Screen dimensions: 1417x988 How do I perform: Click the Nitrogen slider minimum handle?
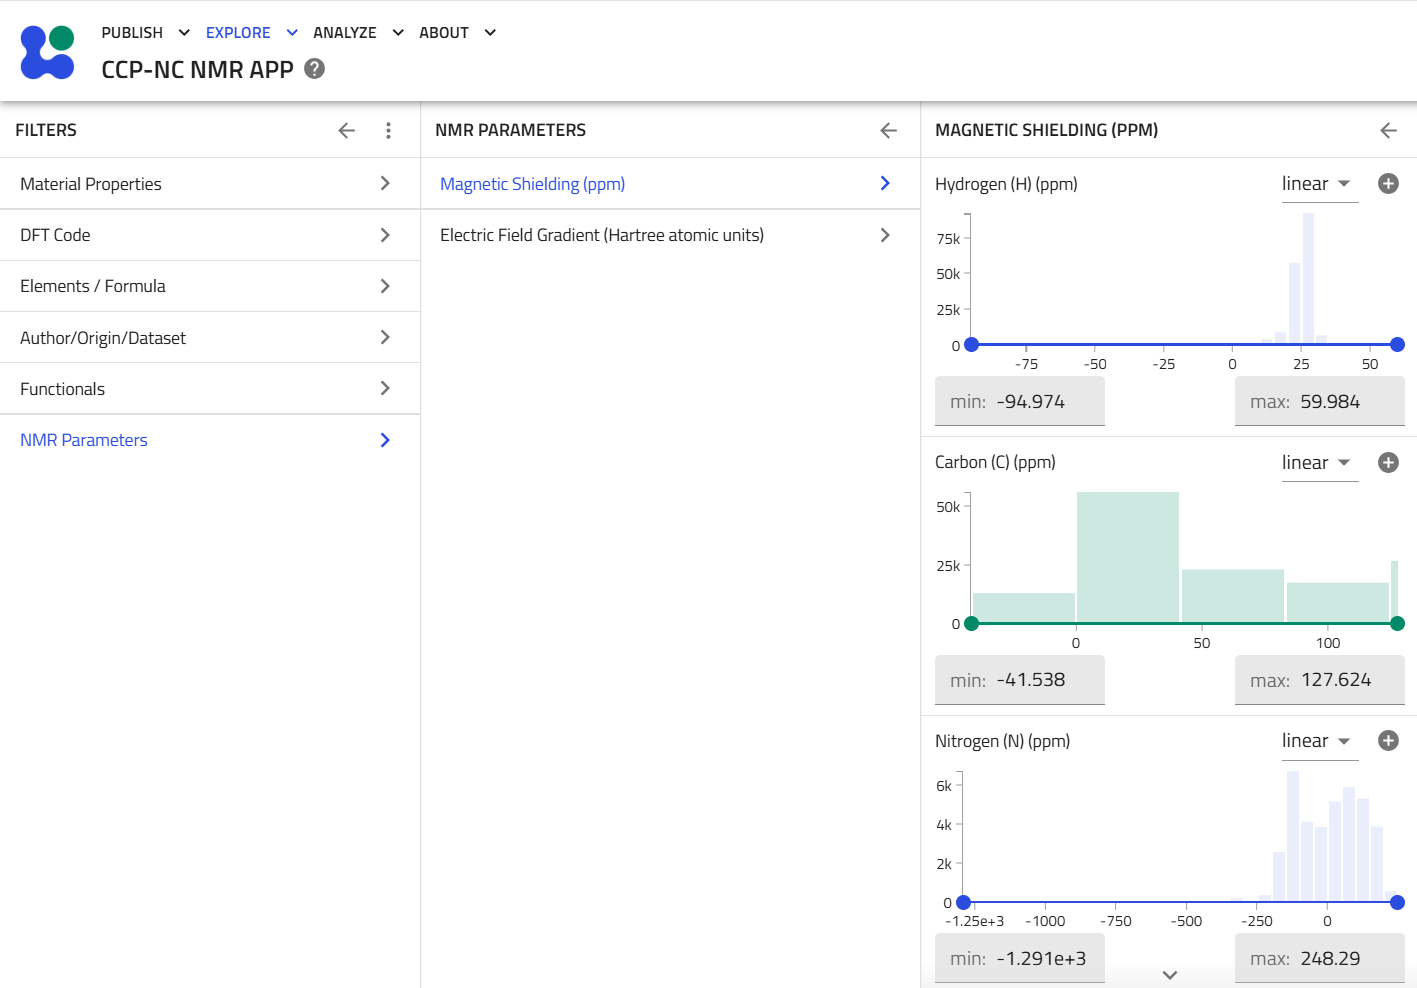tap(963, 903)
